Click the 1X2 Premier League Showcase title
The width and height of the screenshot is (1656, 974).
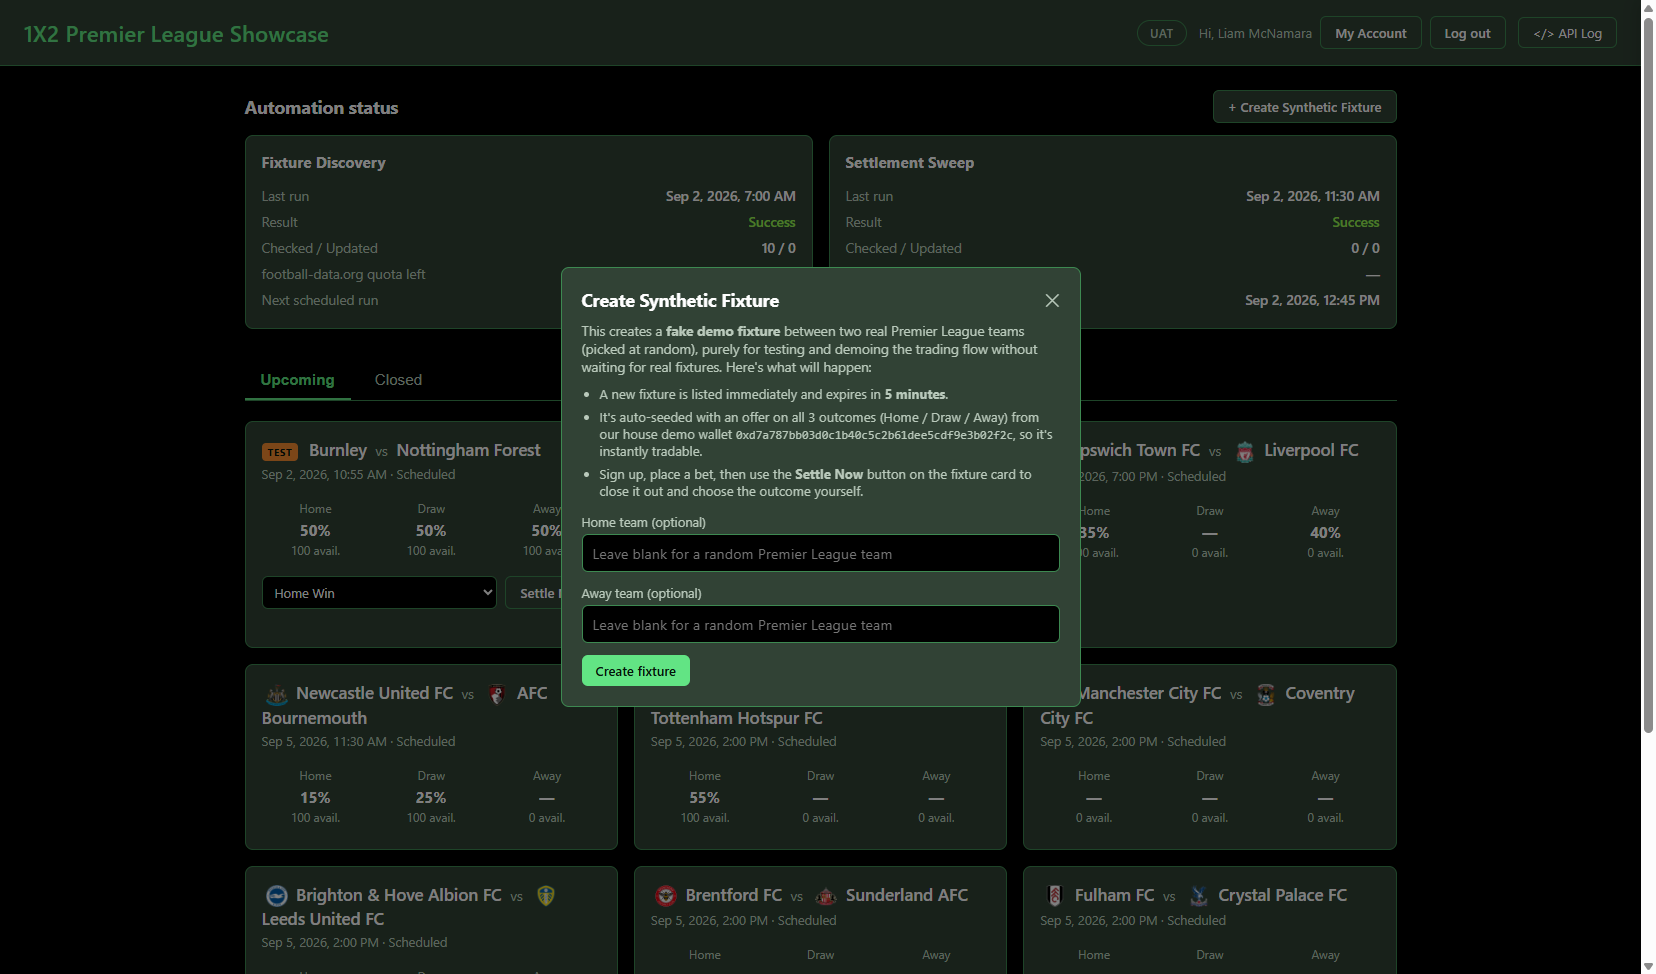176,34
